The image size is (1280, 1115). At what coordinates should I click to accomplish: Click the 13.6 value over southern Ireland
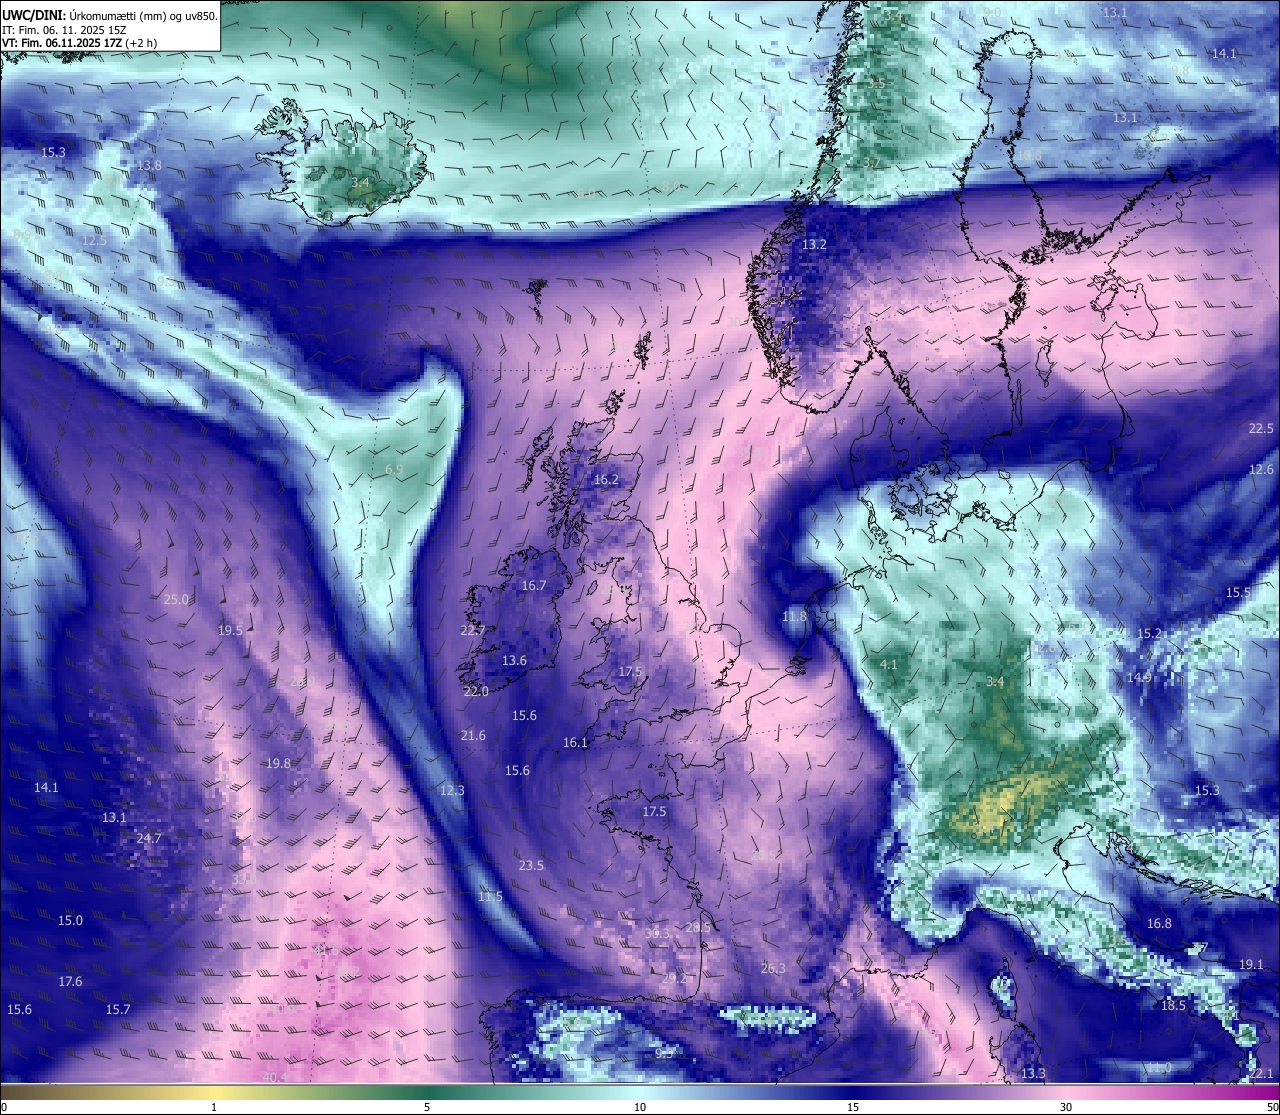(514, 661)
